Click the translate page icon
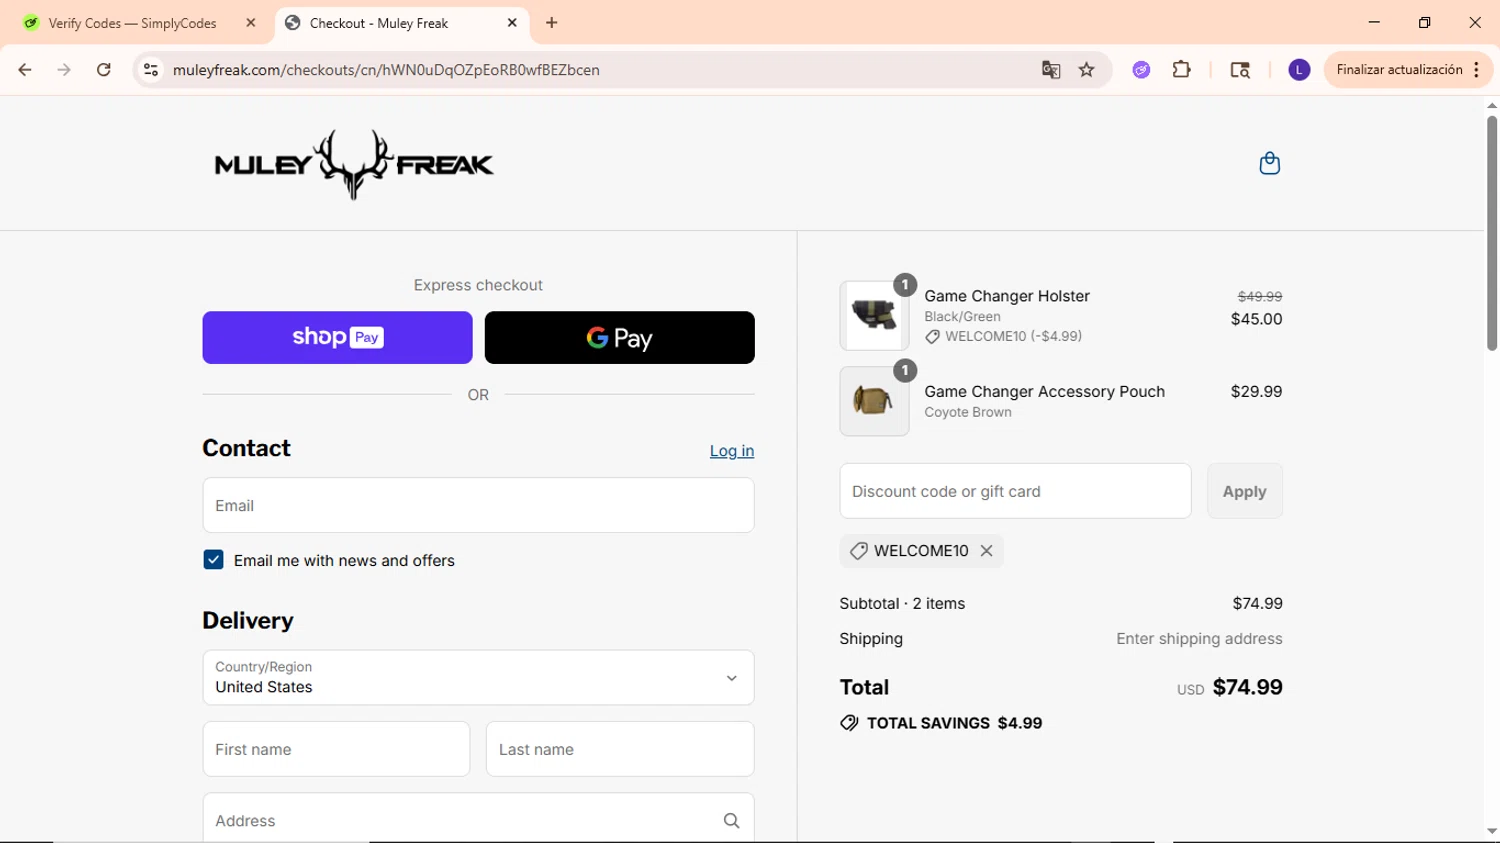The width and height of the screenshot is (1500, 843). (1050, 70)
